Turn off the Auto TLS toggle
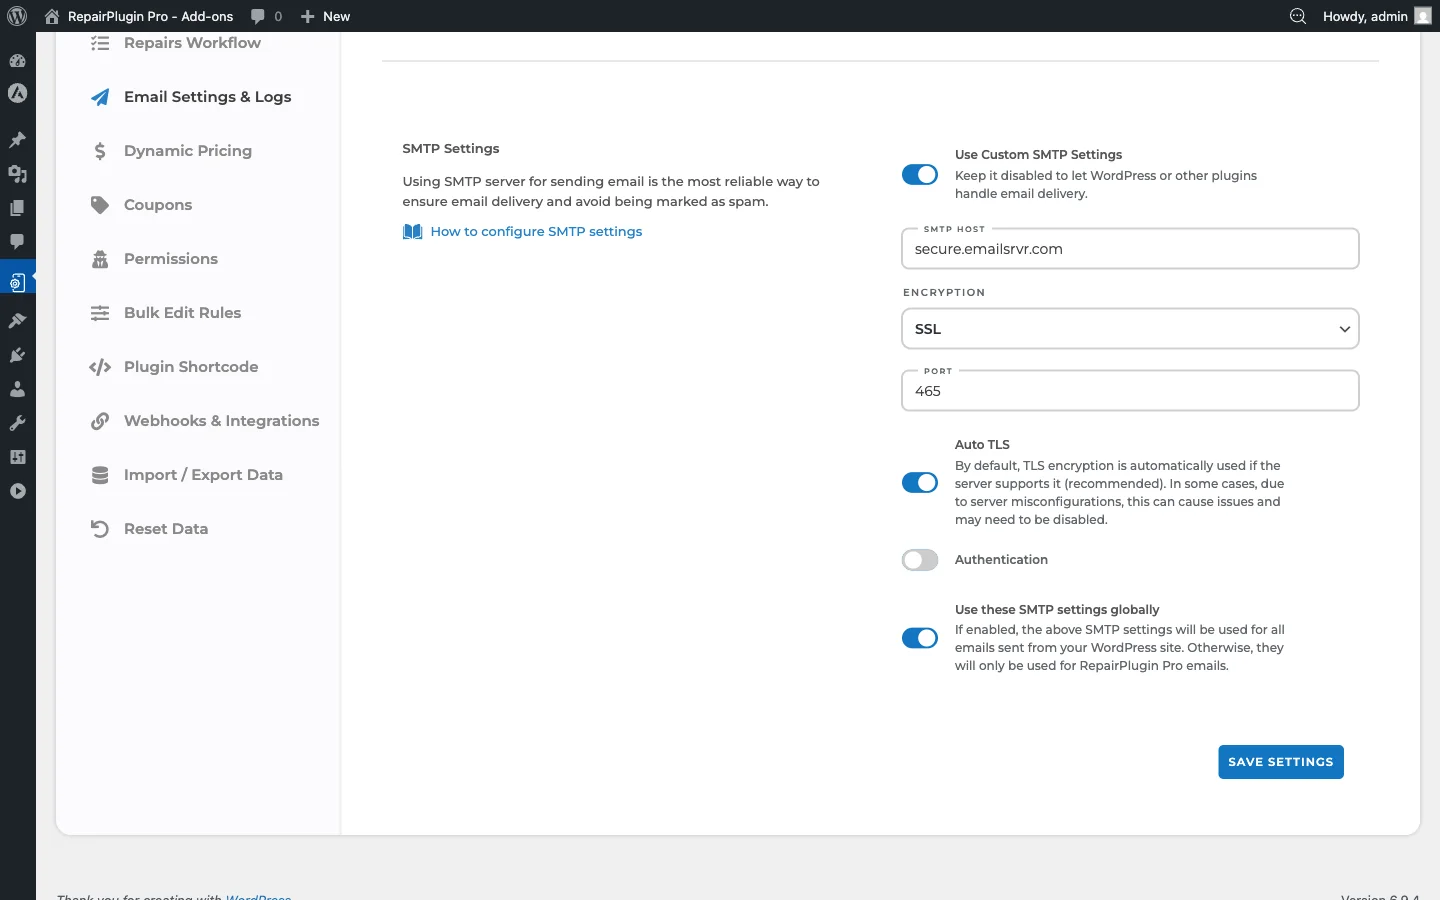 919,483
